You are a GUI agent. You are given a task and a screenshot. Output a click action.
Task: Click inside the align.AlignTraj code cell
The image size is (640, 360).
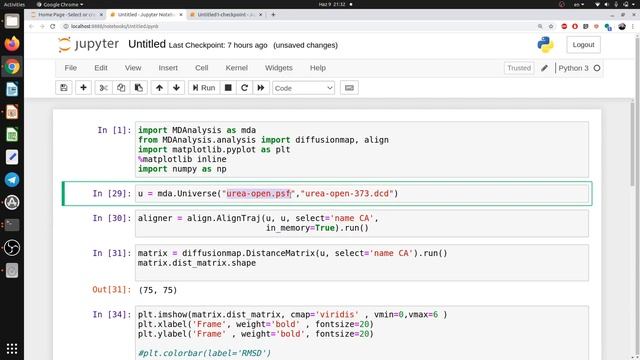[x=362, y=223]
